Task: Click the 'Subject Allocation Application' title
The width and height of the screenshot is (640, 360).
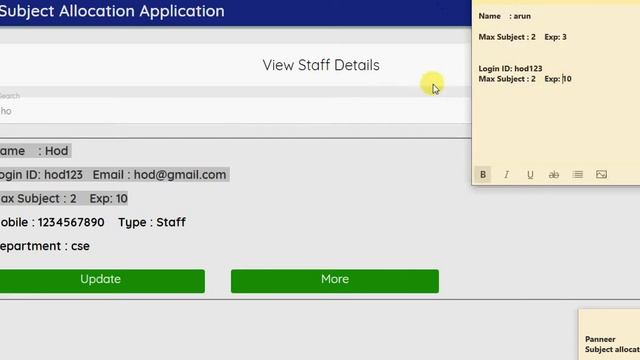Action: tap(112, 11)
